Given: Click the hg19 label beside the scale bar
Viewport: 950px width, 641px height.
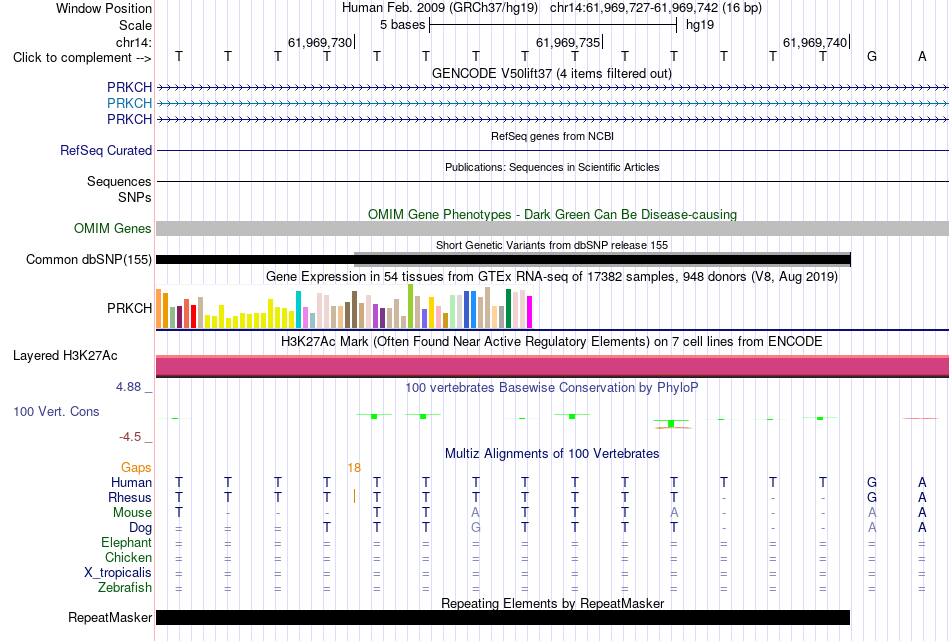Looking at the screenshot, I should (x=700, y=25).
